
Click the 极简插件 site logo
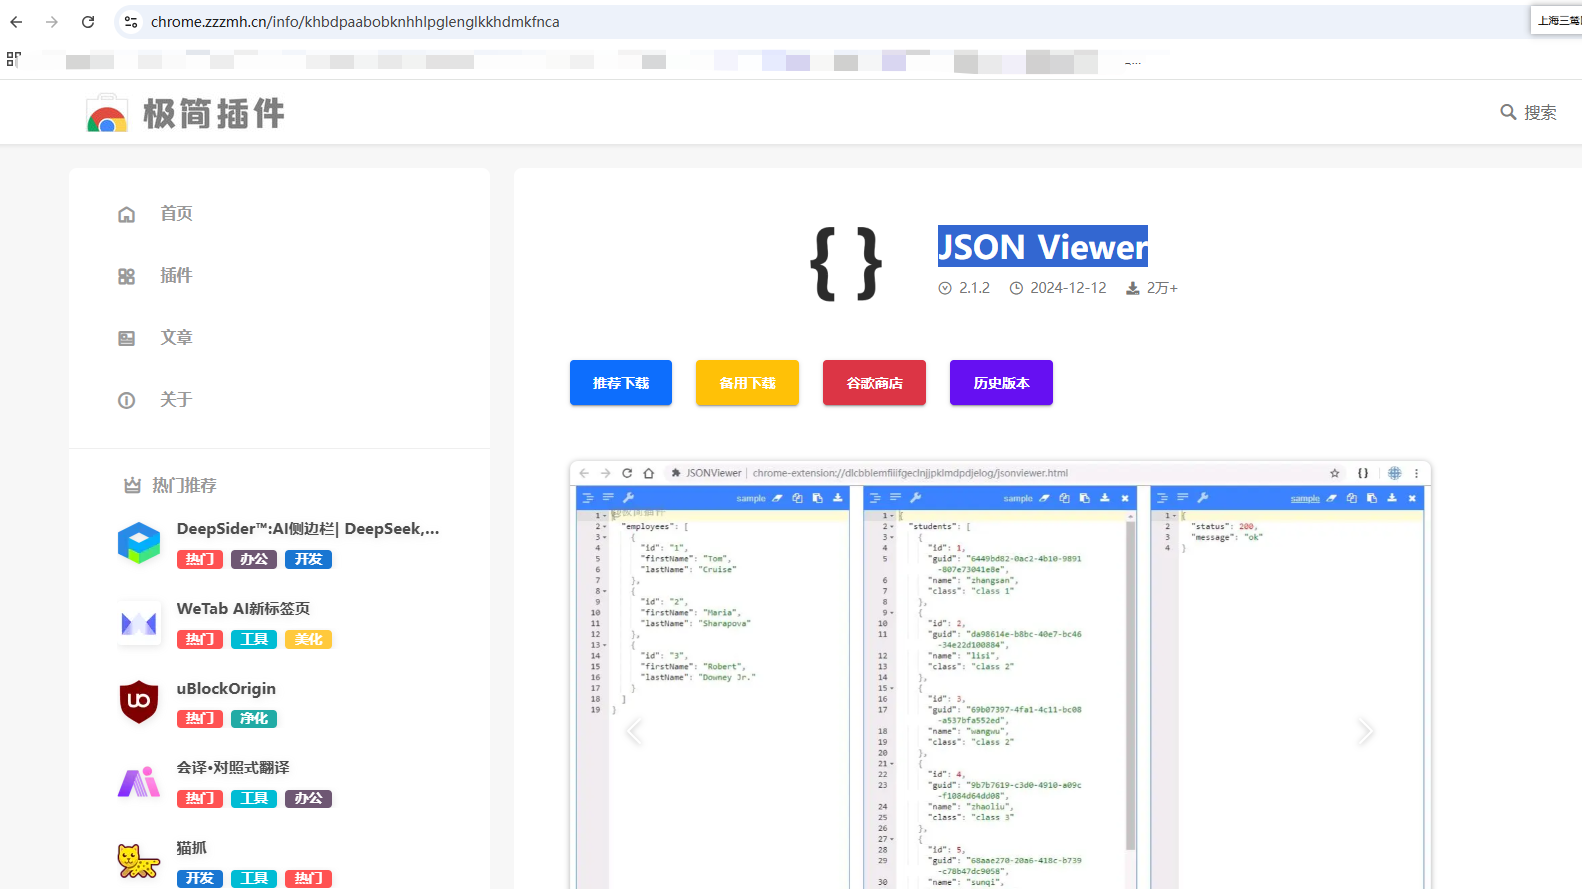pyautogui.click(x=186, y=113)
